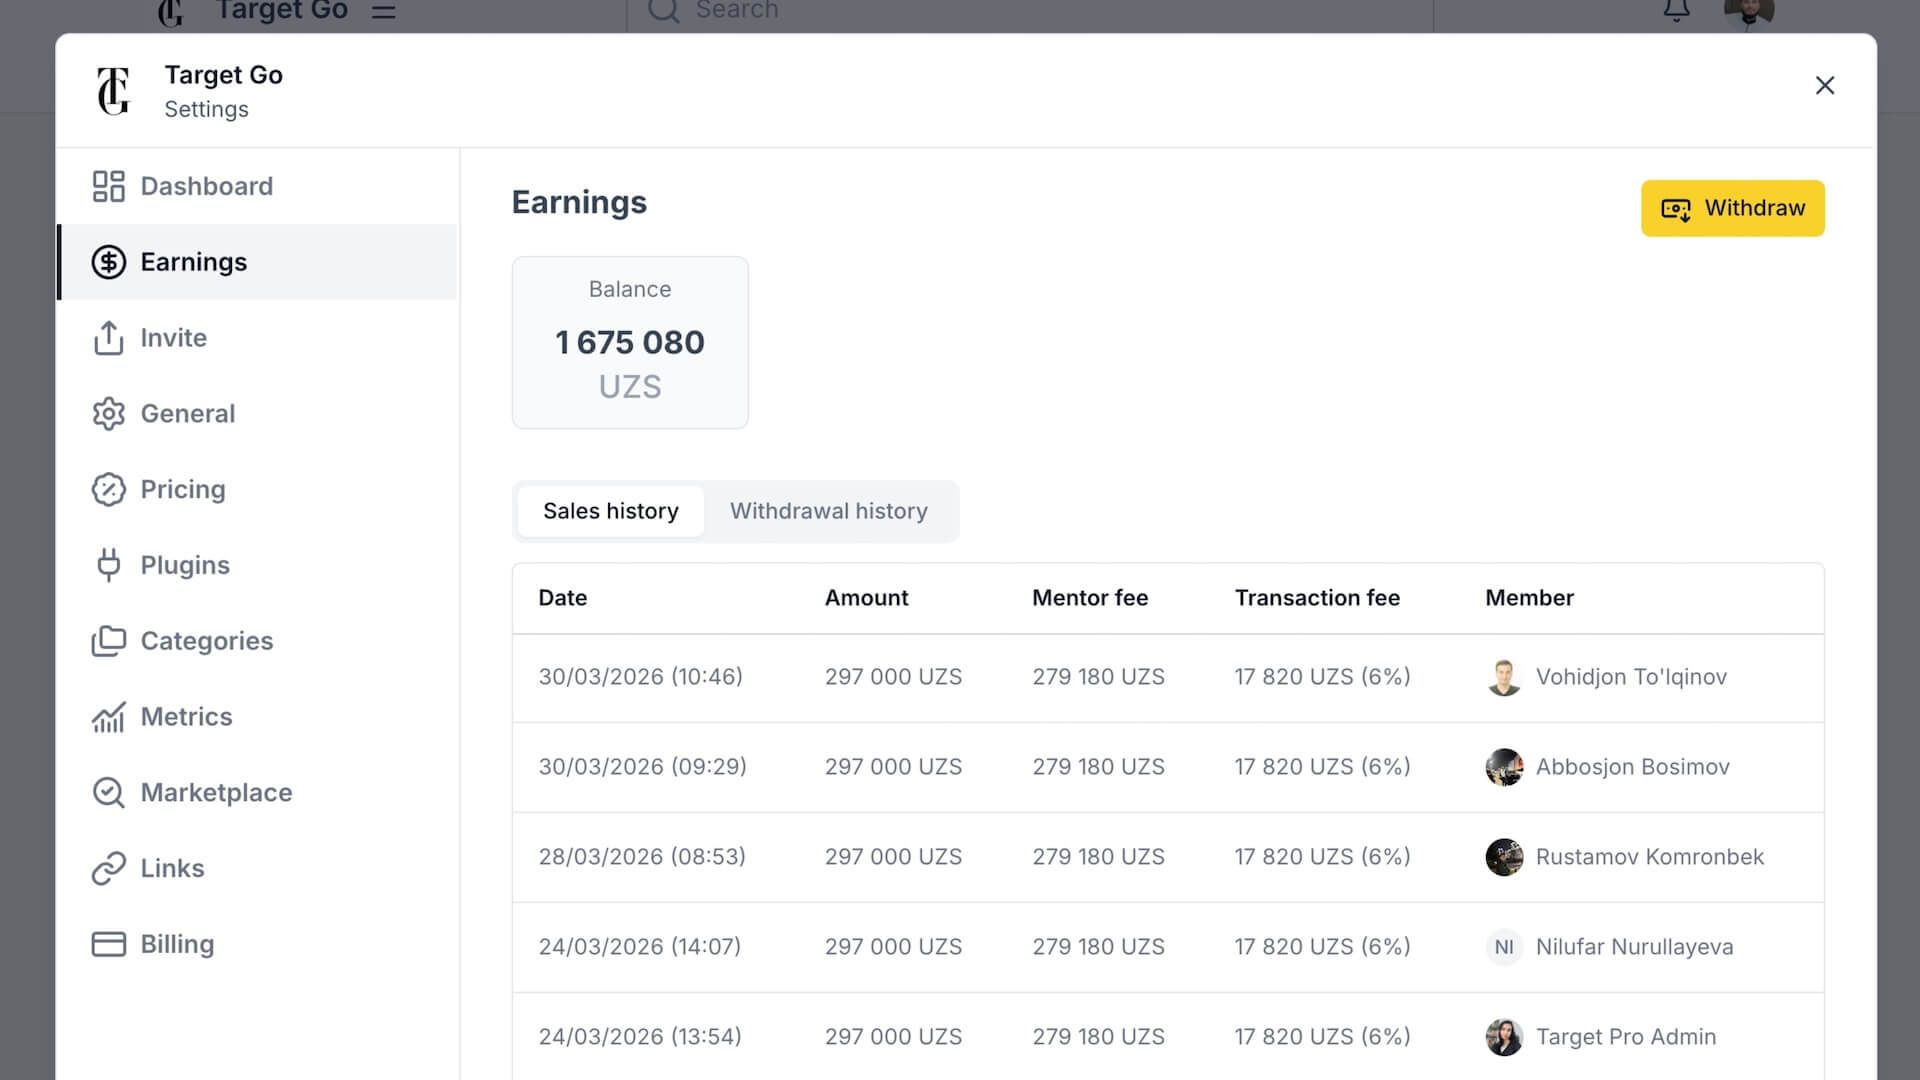Click the Links chain icon
The height and width of the screenshot is (1080, 1920).
[108, 868]
